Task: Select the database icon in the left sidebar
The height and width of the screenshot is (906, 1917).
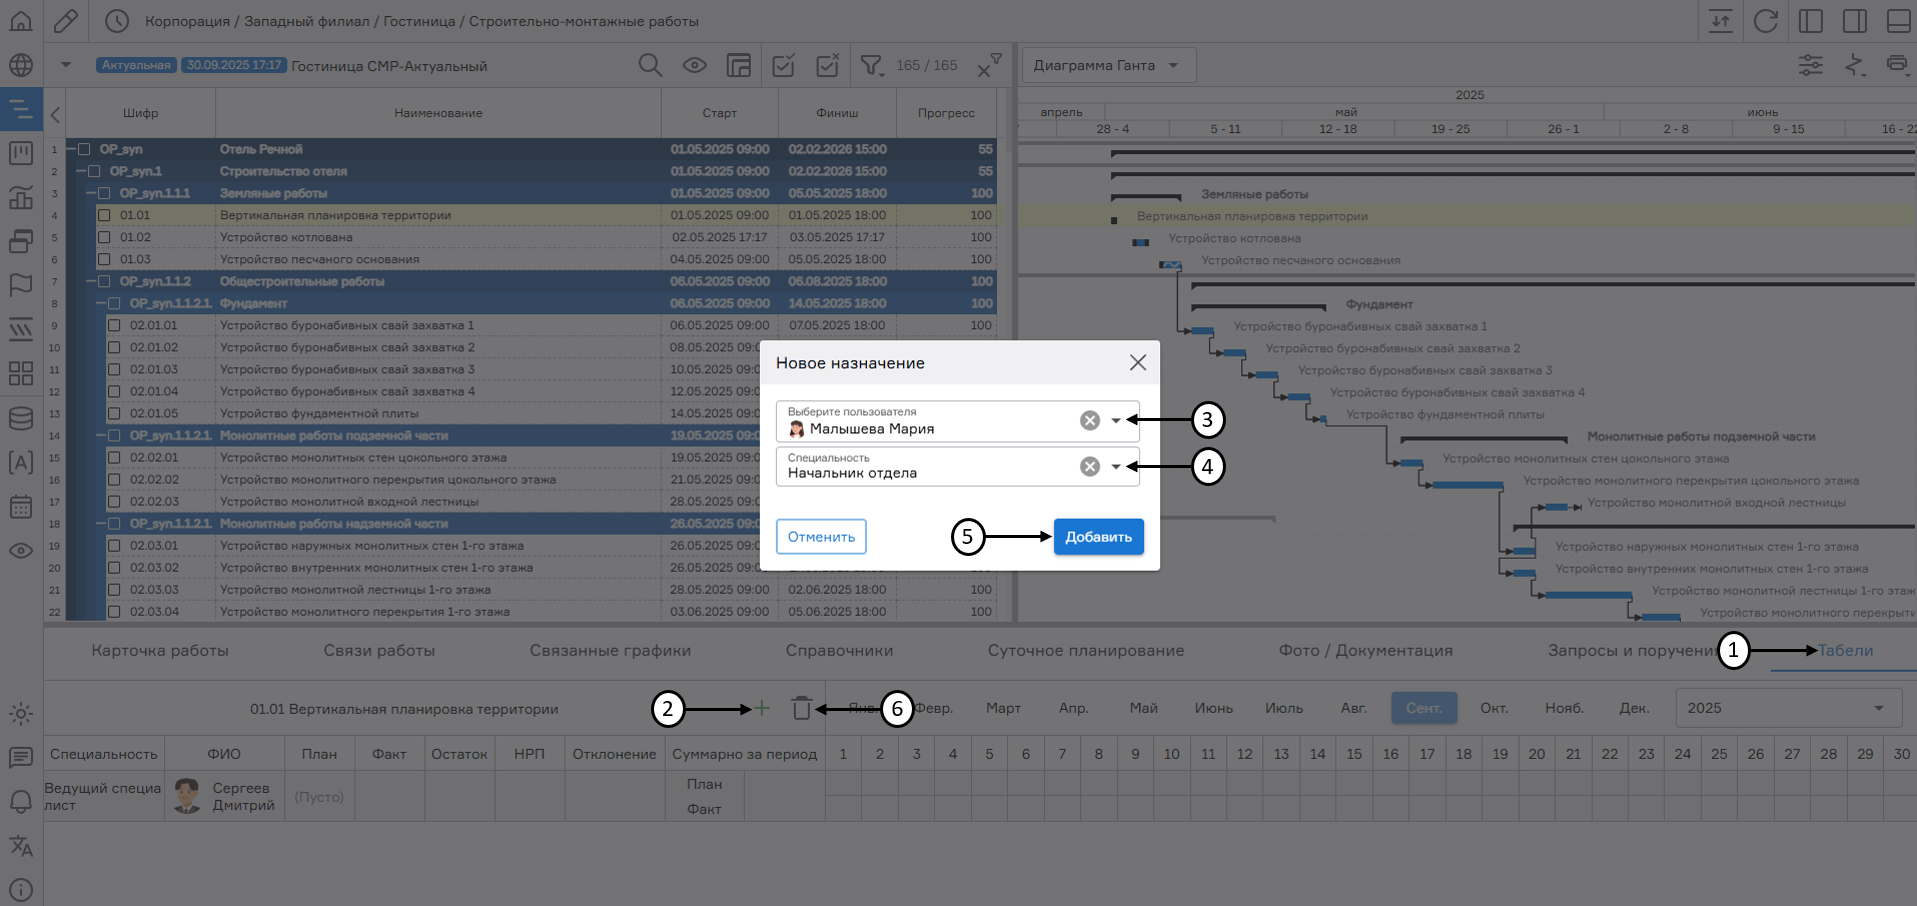Action: pyautogui.click(x=21, y=418)
